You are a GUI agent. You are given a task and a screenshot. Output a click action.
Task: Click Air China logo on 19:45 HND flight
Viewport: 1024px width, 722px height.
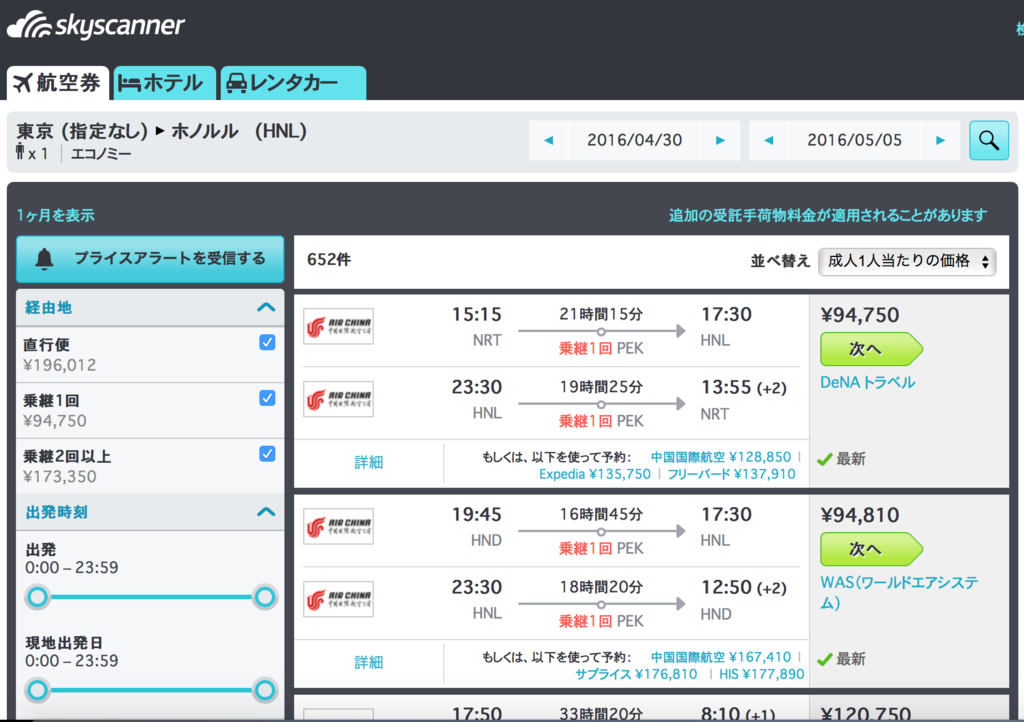click(x=338, y=526)
